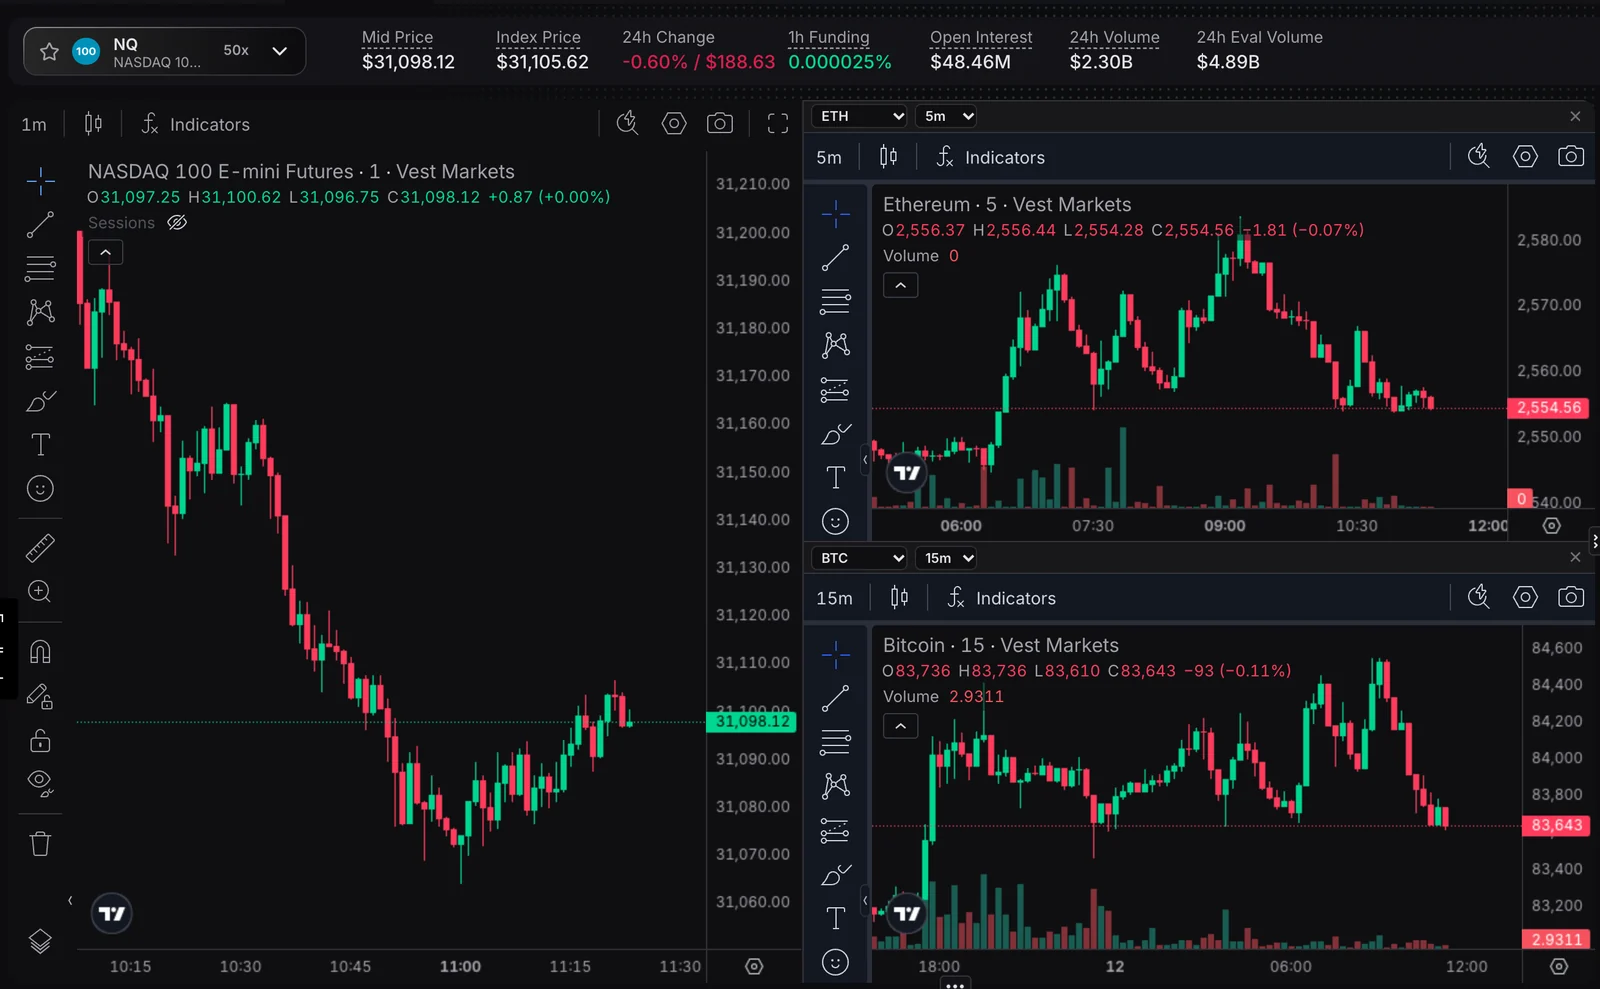Toggle magnet mode in NASDAQ chart

coord(40,652)
